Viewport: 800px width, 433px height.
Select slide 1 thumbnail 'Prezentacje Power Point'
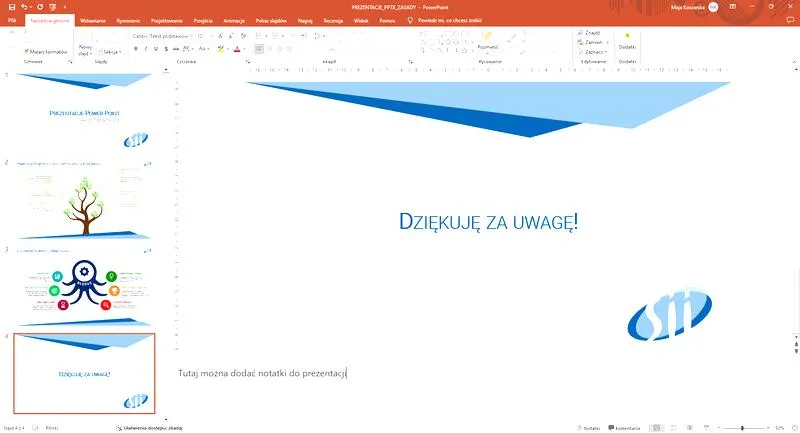(x=85, y=112)
